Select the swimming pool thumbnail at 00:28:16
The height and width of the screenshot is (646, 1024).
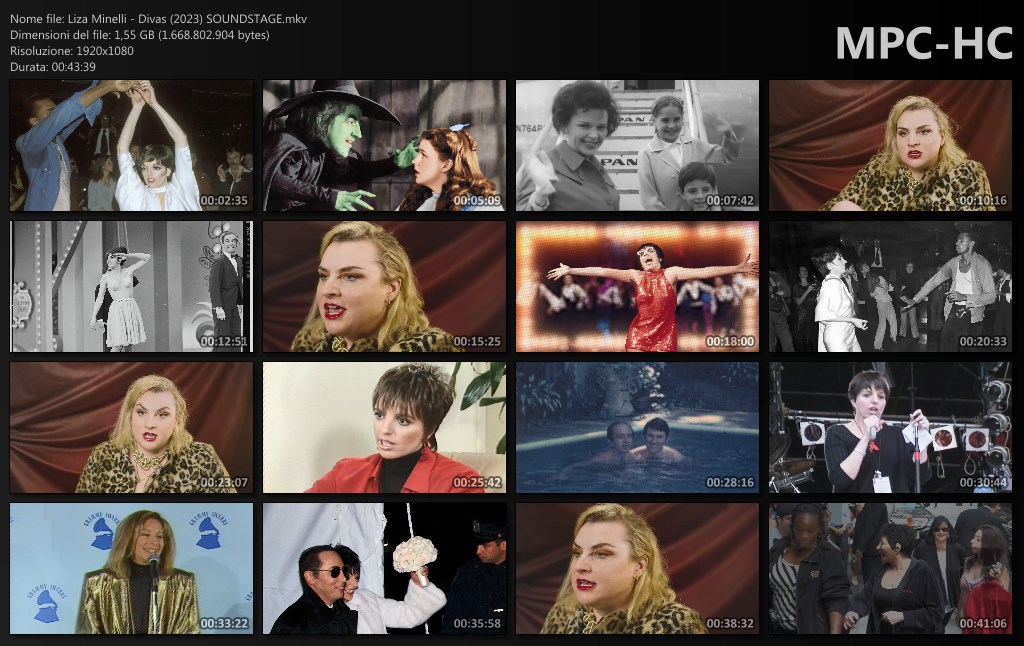637,428
